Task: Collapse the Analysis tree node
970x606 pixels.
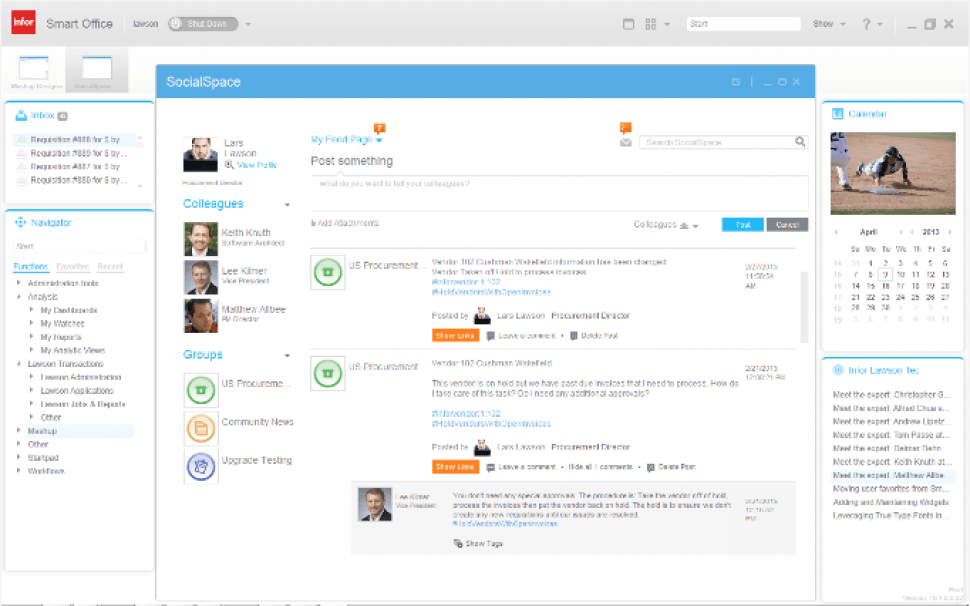Action: tap(19, 296)
